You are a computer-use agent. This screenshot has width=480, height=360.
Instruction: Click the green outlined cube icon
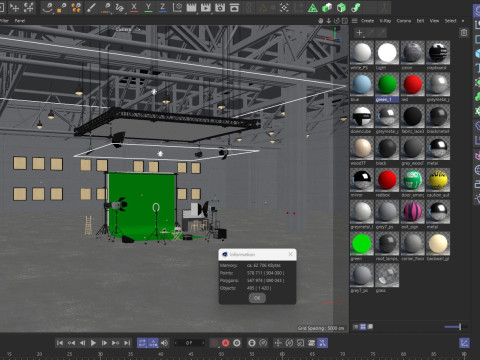click(x=341, y=8)
